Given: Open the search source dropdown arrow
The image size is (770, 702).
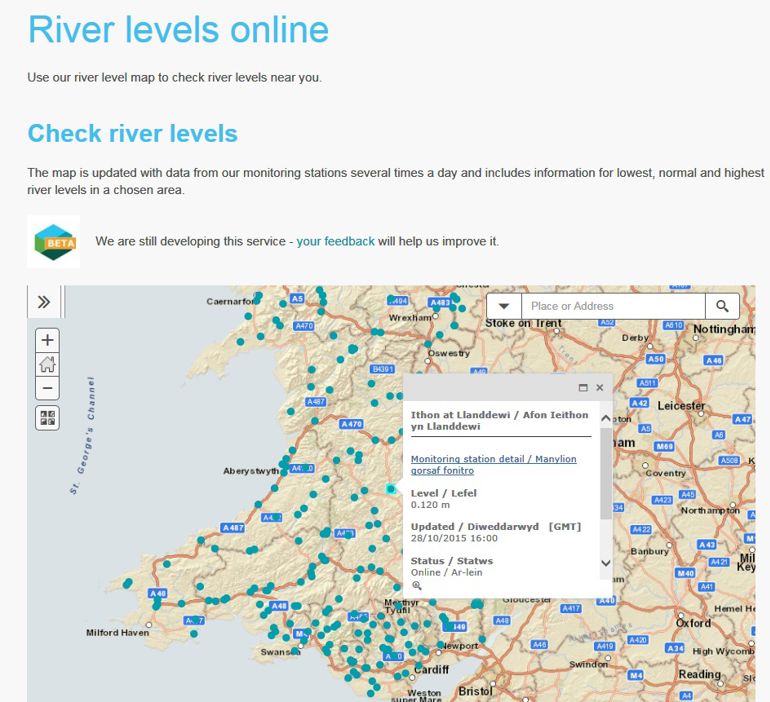Looking at the screenshot, I should 504,306.
